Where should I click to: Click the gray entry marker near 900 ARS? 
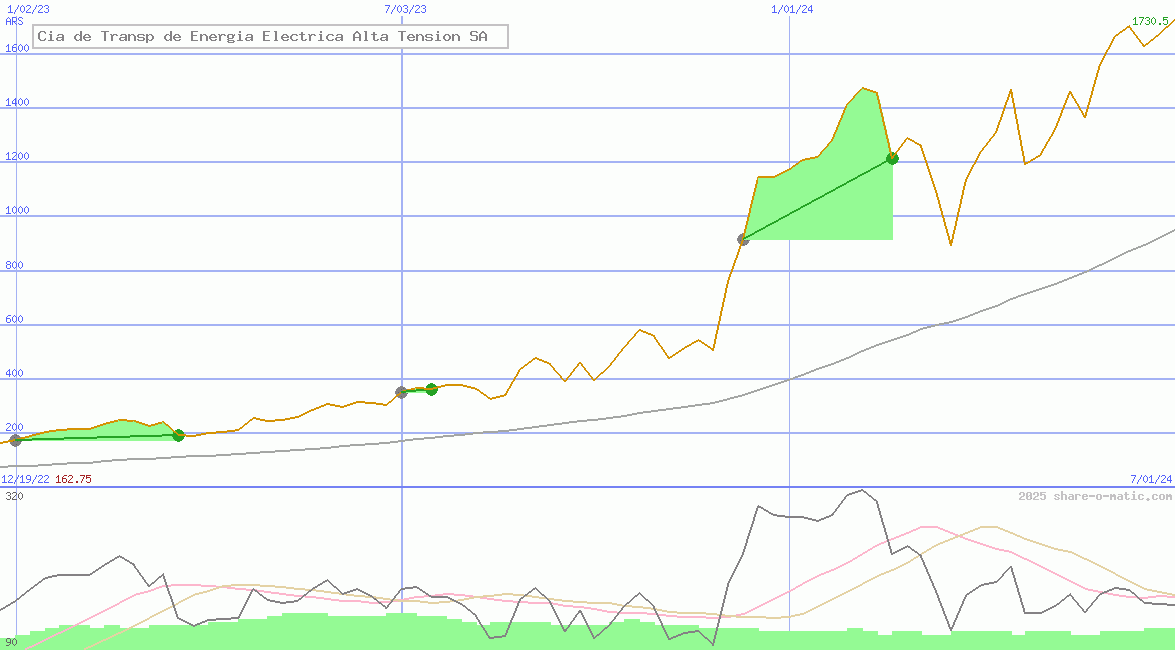pyautogui.click(x=743, y=240)
